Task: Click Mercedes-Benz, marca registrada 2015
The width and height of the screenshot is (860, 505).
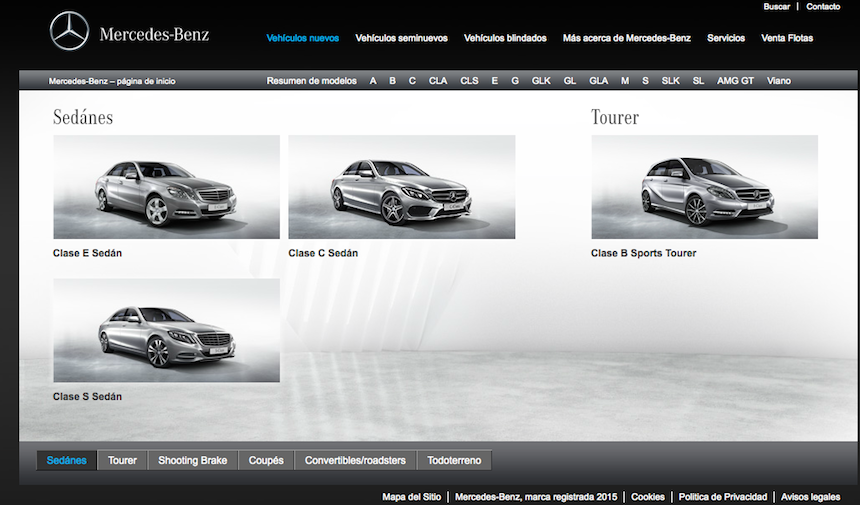Action: pos(536,497)
